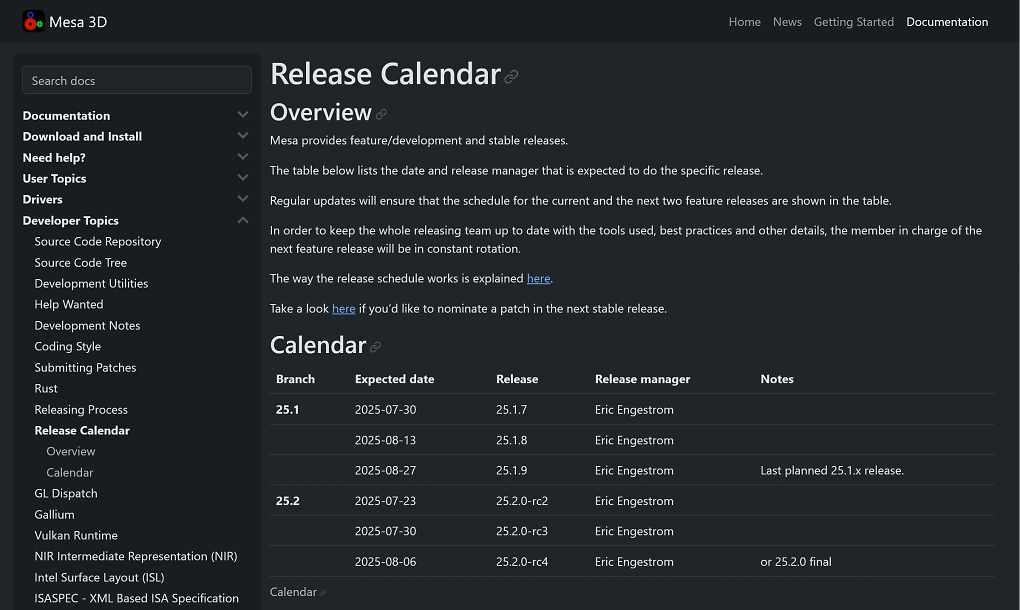Open GL Dispatch page
The height and width of the screenshot is (610, 1020).
[x=66, y=494]
